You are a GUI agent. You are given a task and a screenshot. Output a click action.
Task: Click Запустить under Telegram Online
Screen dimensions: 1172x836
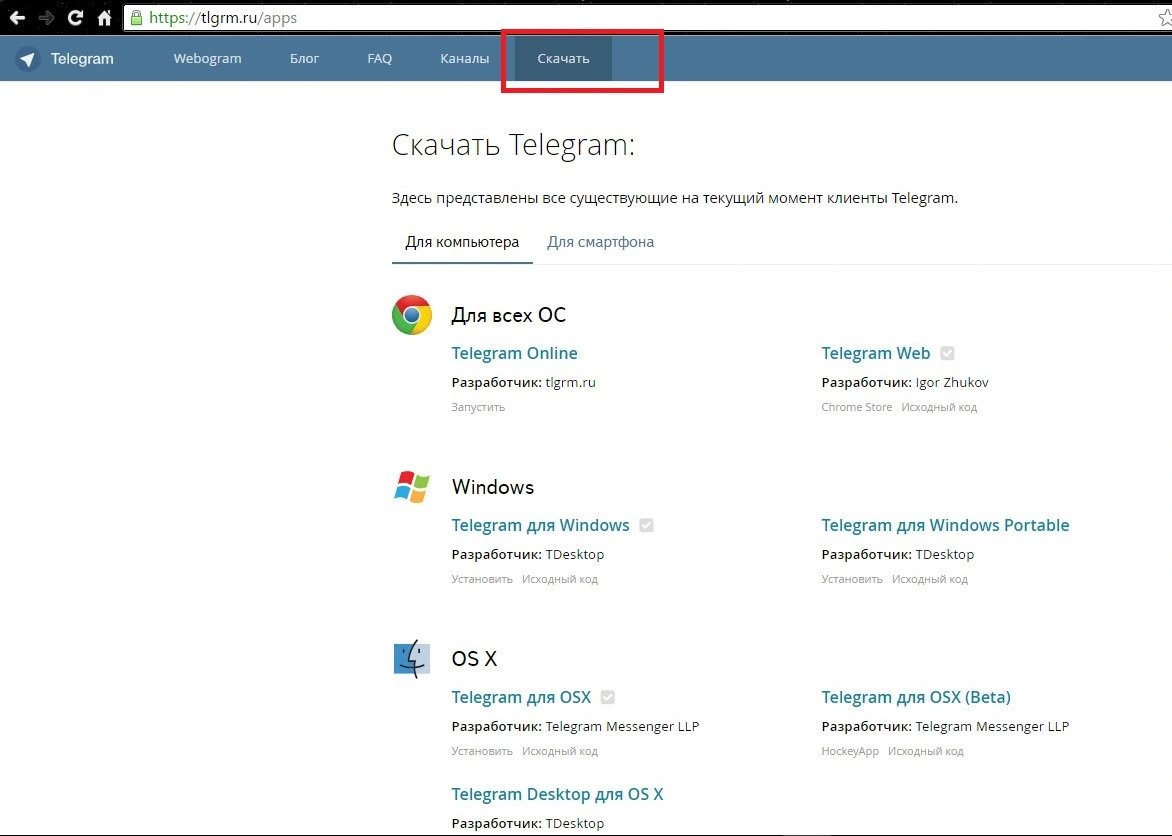(478, 407)
